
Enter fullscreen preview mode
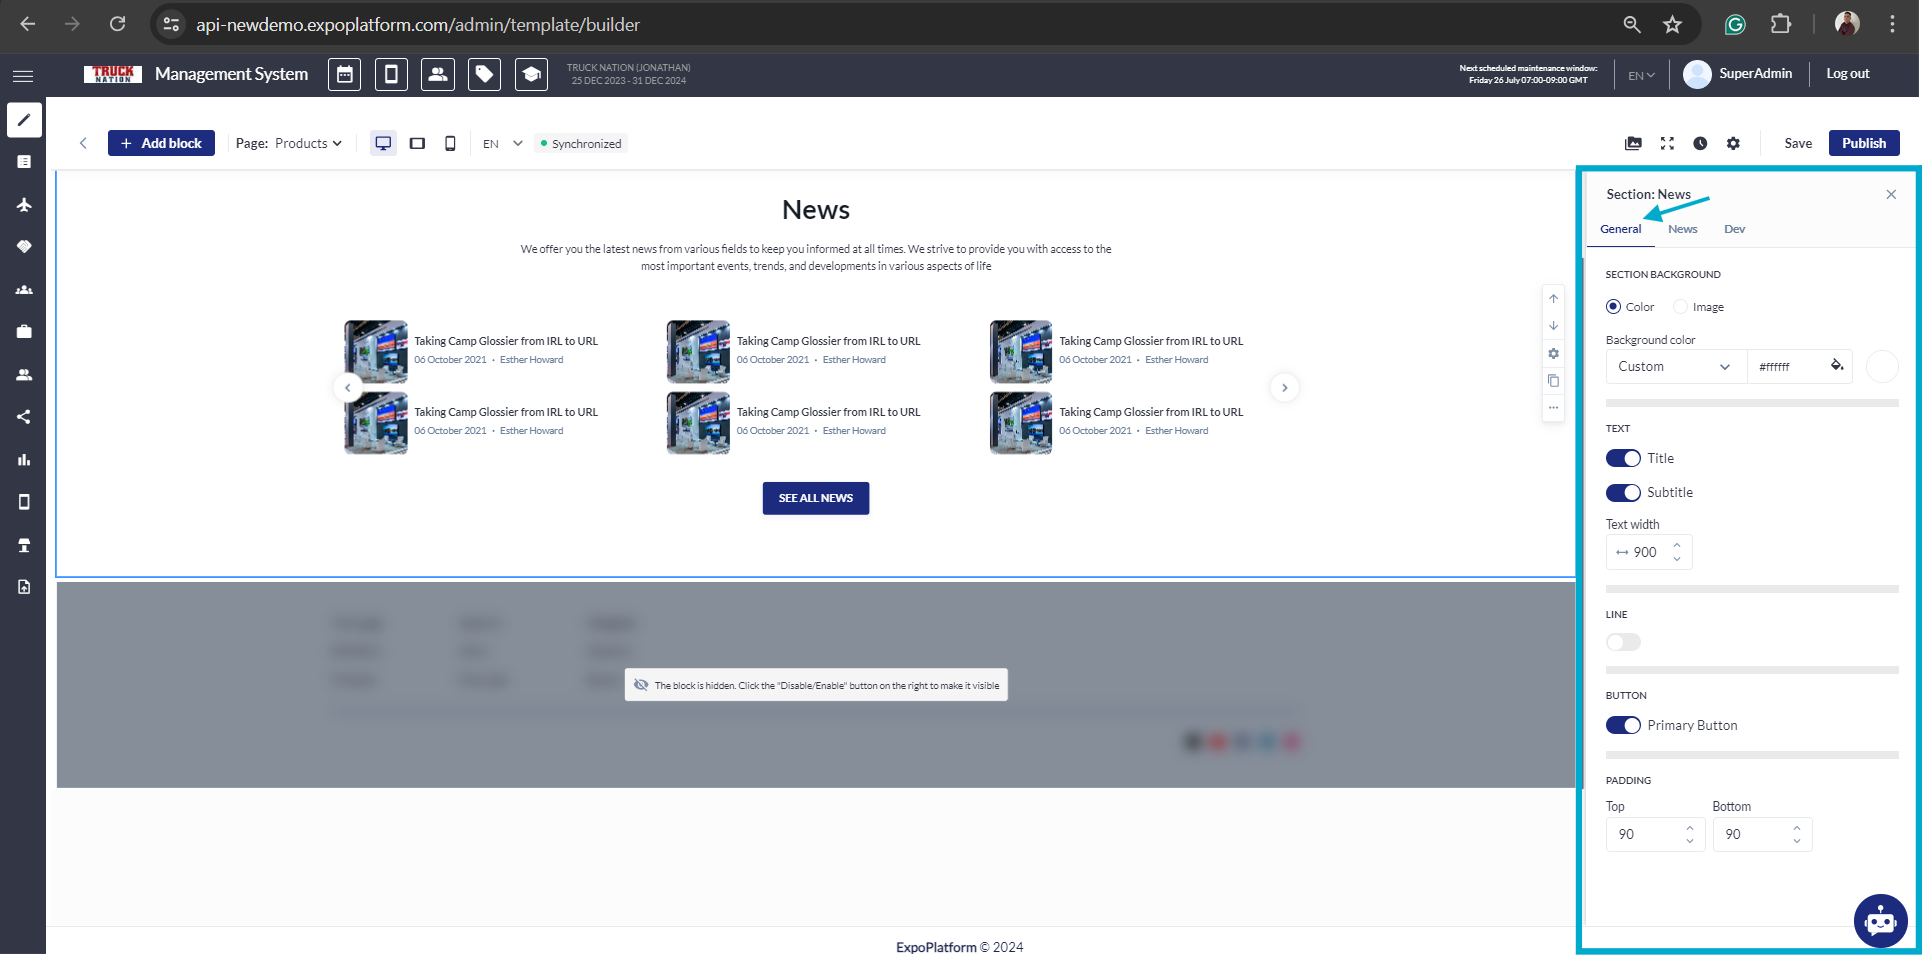1667,144
